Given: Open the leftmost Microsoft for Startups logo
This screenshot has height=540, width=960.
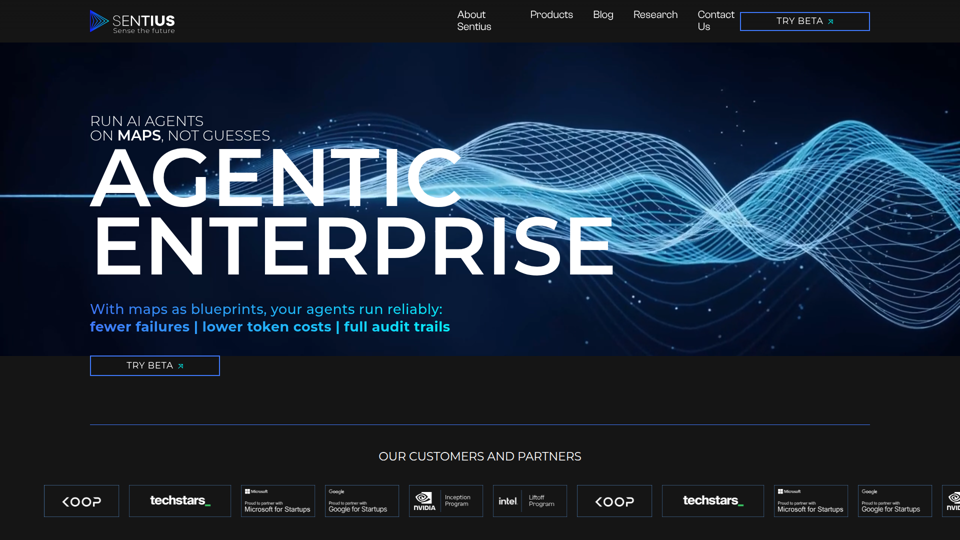Looking at the screenshot, I should coord(278,501).
